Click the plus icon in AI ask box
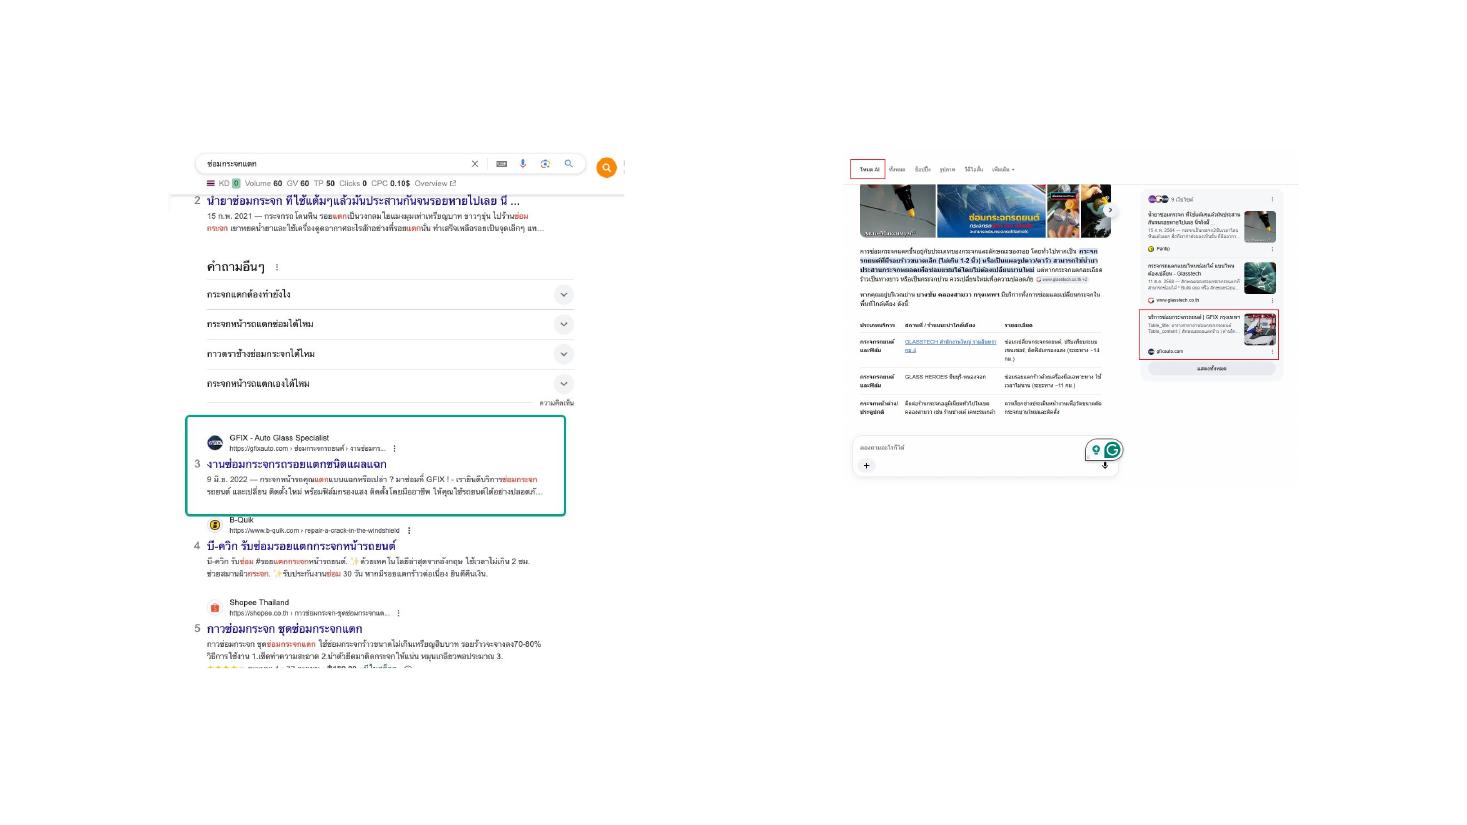The image size is (1467, 825). 867,465
